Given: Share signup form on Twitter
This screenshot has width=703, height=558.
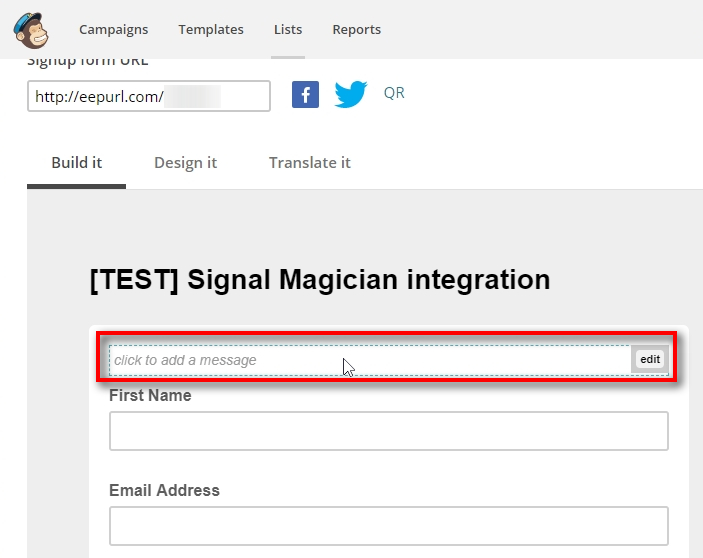Looking at the screenshot, I should pos(350,95).
